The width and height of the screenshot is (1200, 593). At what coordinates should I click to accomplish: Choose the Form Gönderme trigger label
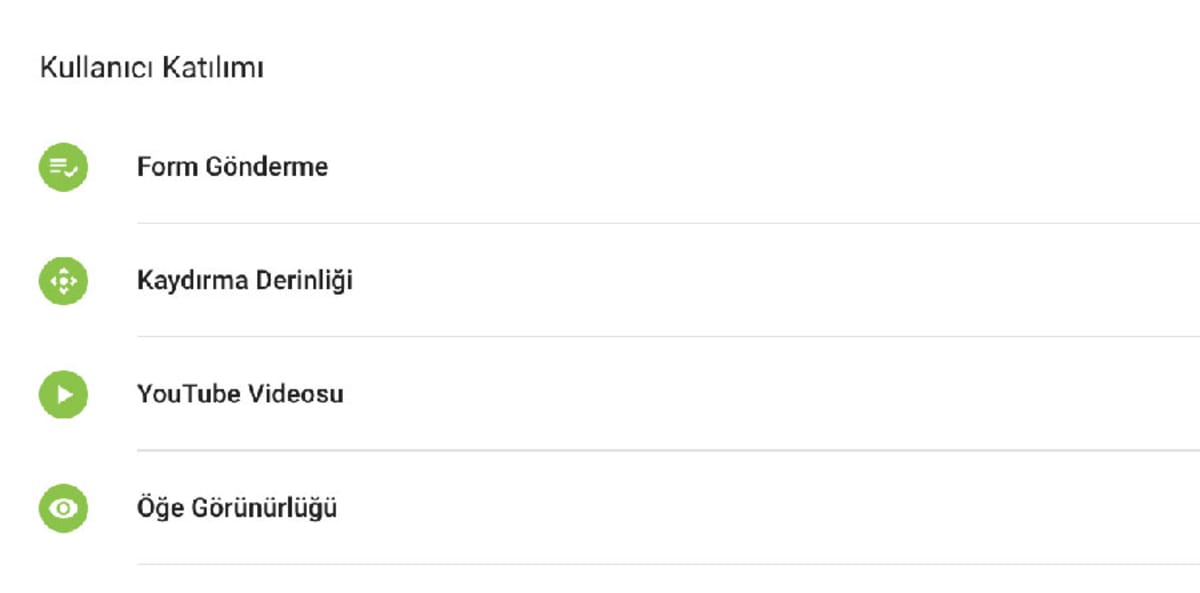click(x=232, y=166)
